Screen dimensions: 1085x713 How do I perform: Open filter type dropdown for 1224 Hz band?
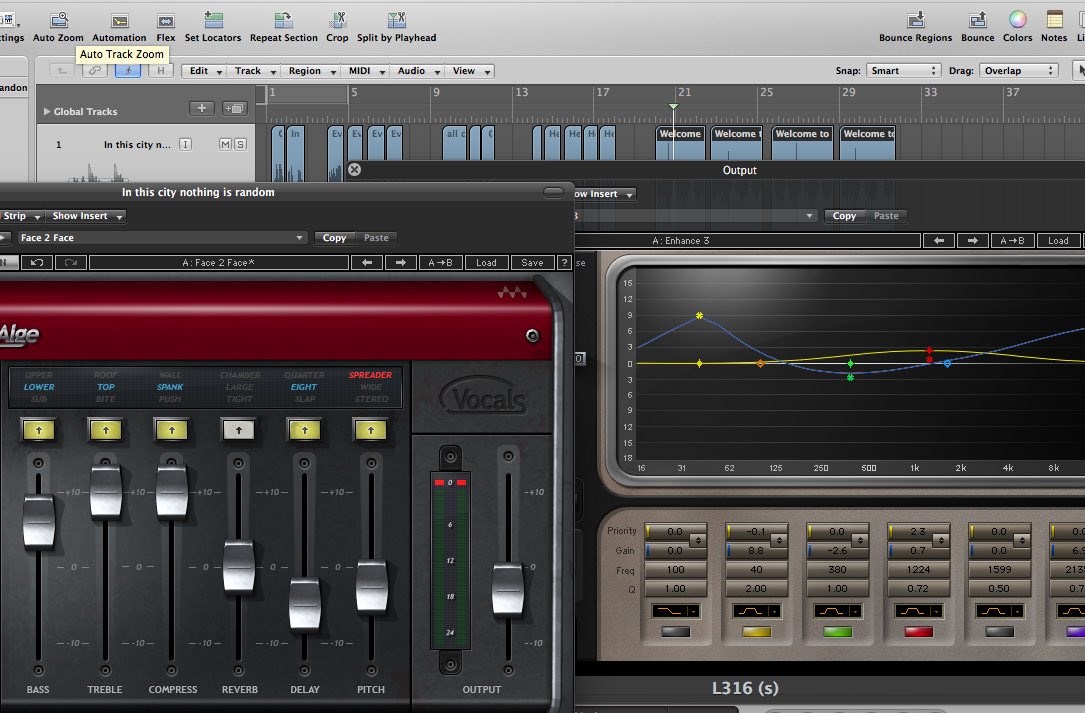coord(919,611)
